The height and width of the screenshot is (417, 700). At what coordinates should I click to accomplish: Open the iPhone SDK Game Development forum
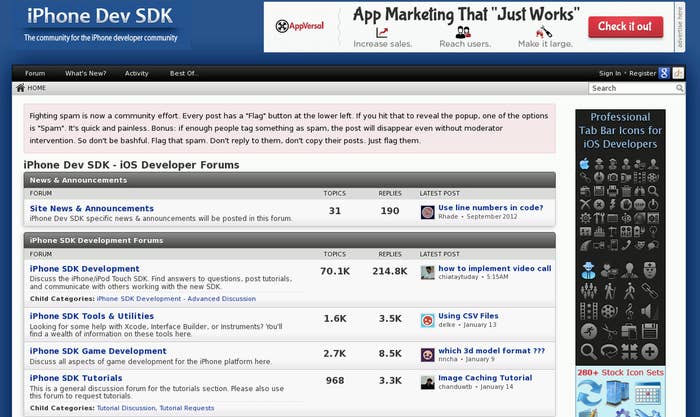point(98,351)
